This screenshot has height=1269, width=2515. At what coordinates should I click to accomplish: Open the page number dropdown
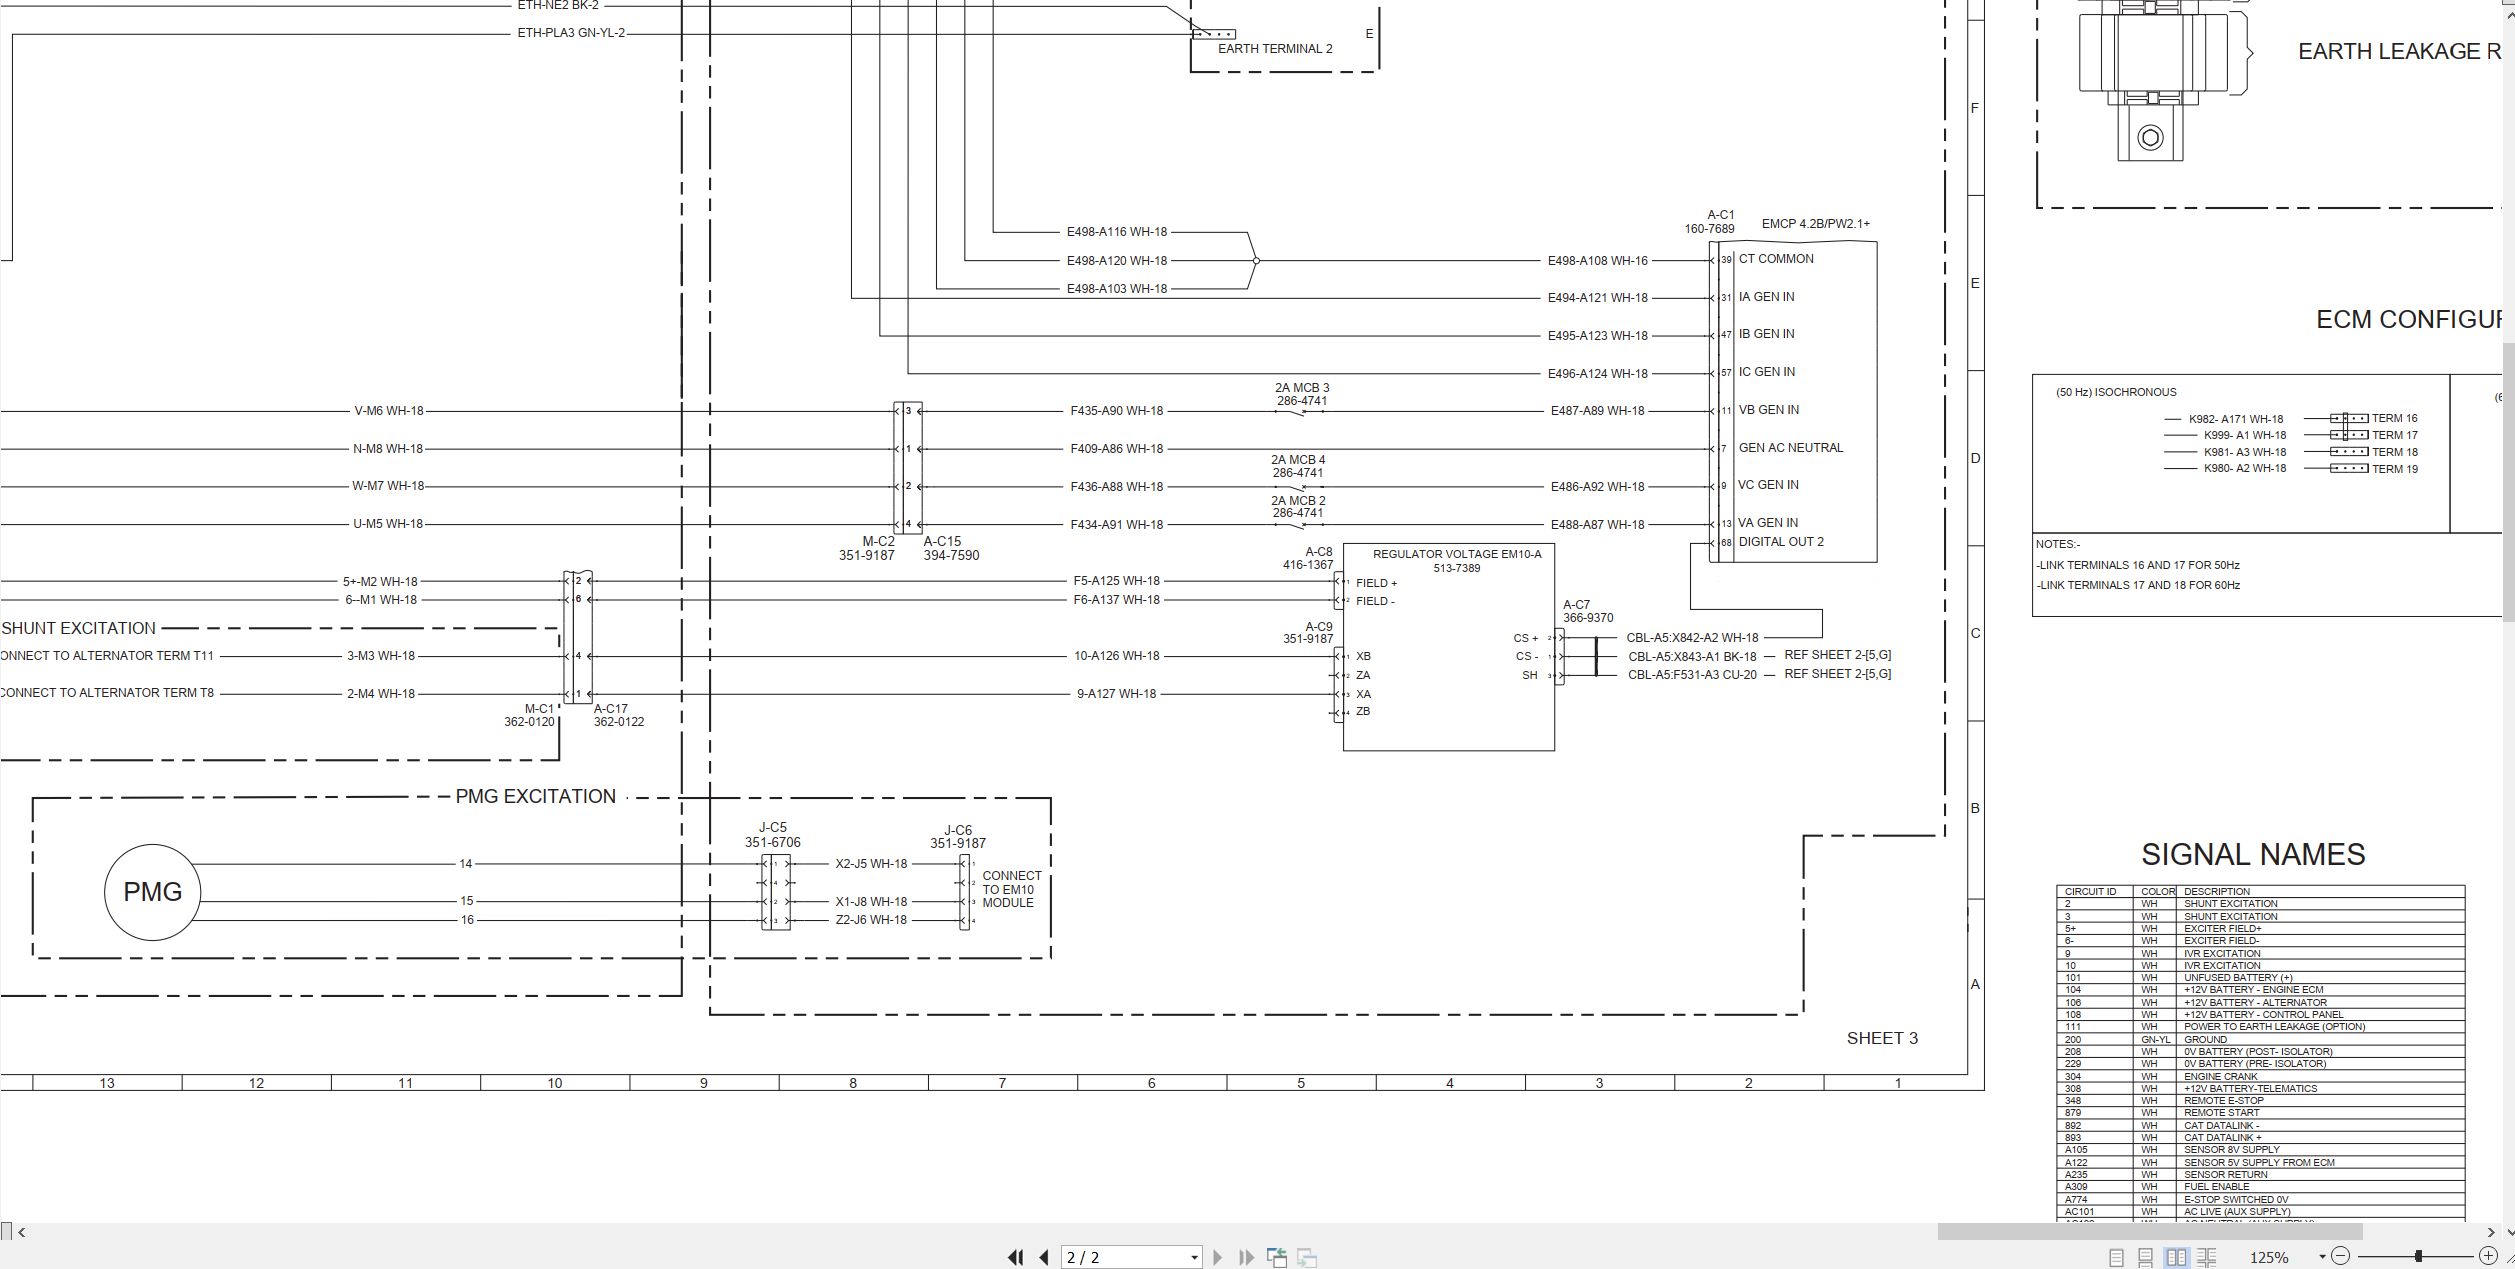(x=1194, y=1258)
